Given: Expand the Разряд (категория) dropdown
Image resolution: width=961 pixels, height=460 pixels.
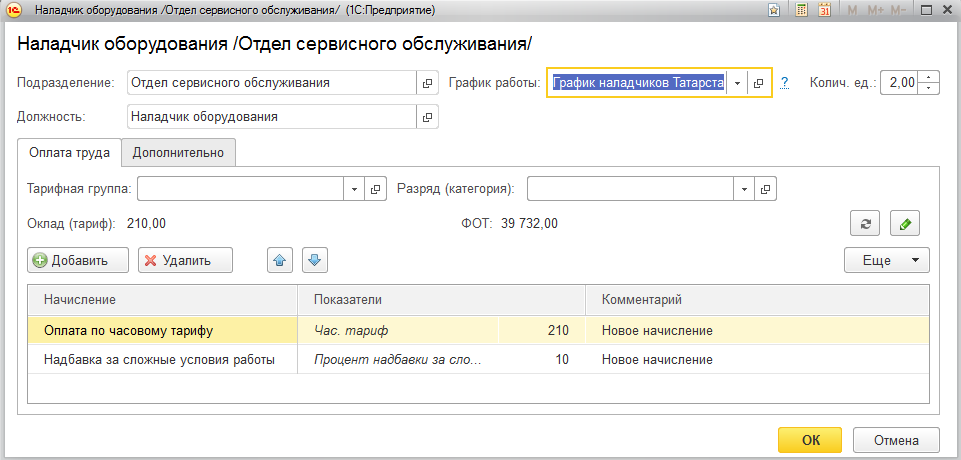Looking at the screenshot, I should click(744, 189).
